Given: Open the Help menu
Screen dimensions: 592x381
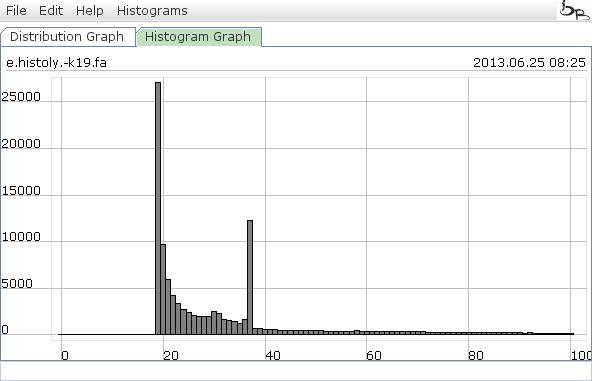Looking at the screenshot, I should point(89,11).
